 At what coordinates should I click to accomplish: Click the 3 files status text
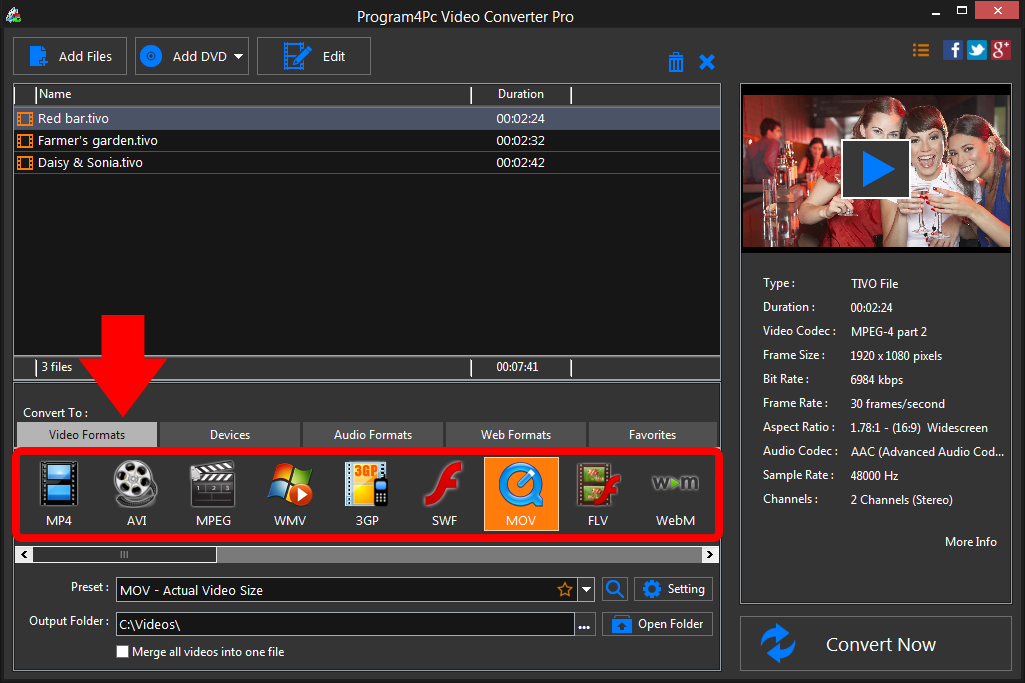57,367
